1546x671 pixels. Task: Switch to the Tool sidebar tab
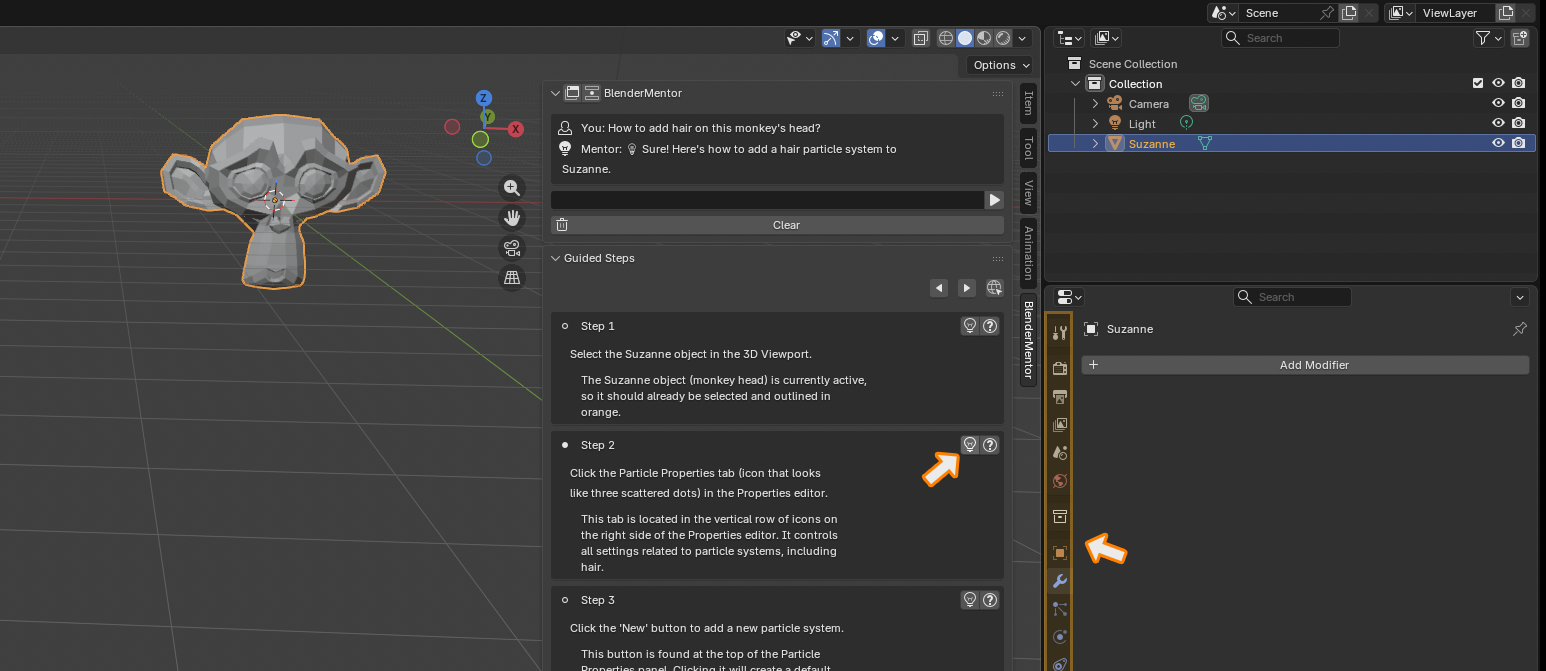pos(1028,147)
